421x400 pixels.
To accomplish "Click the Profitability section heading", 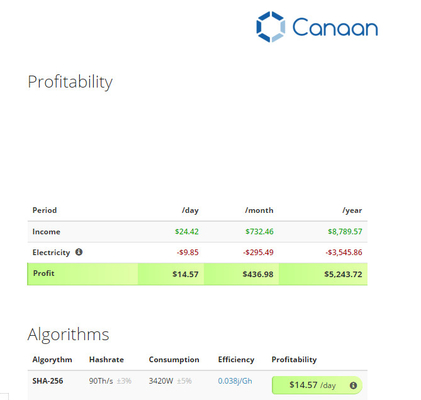I will (x=70, y=82).
